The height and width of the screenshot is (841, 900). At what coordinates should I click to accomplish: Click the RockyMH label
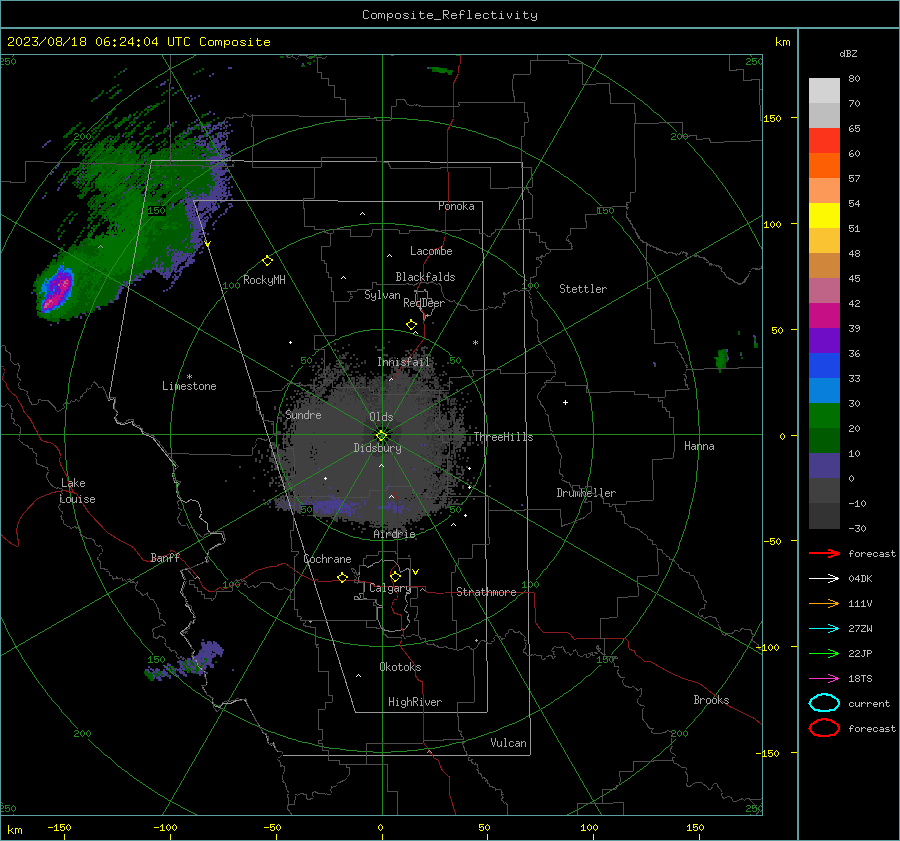pyautogui.click(x=264, y=280)
